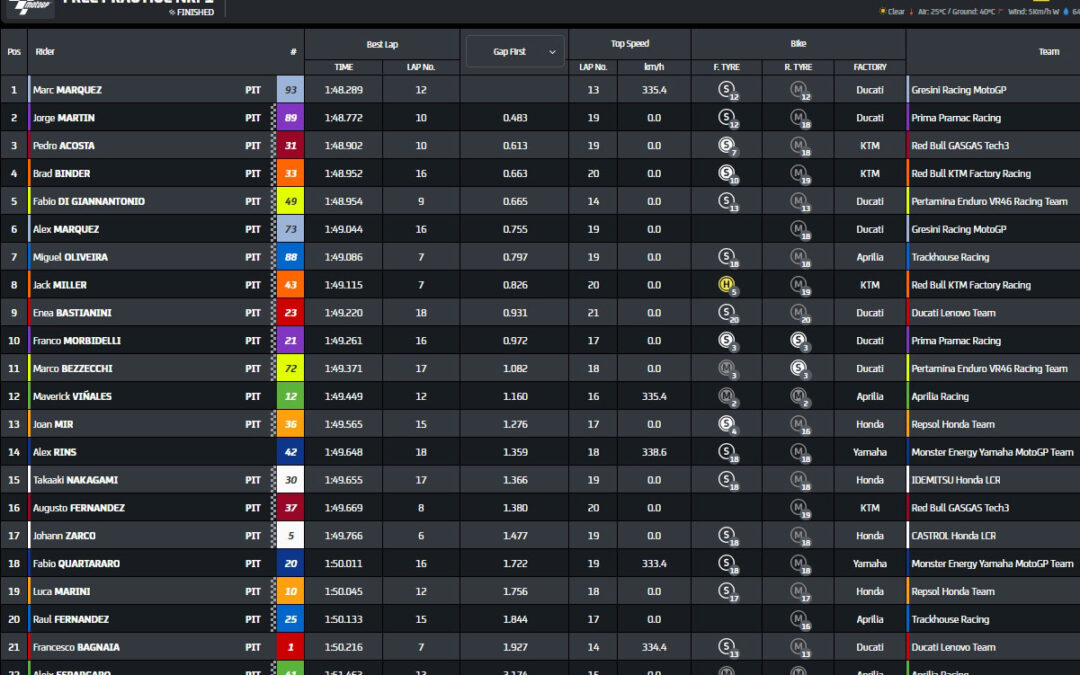Click Yamaha in Alex Rins's row
Screen dimensions: 1080x675
[x=870, y=453]
